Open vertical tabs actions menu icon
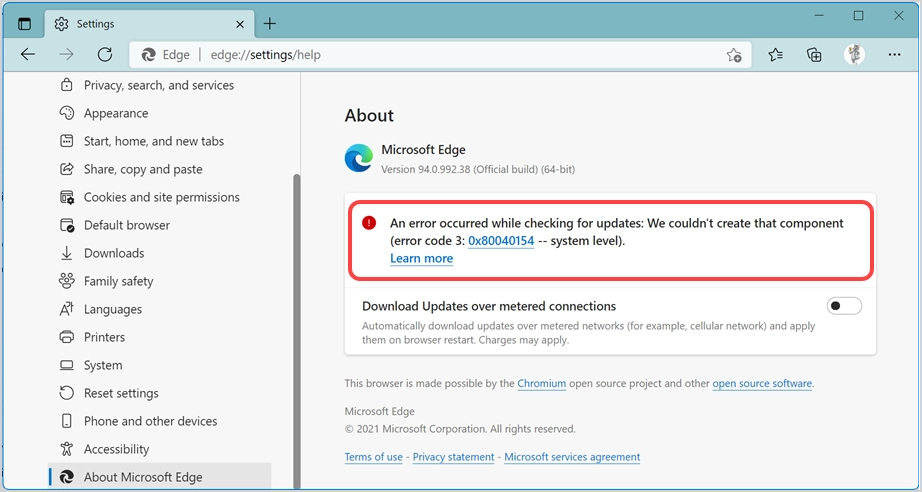This screenshot has width=922, height=492. 25,23
